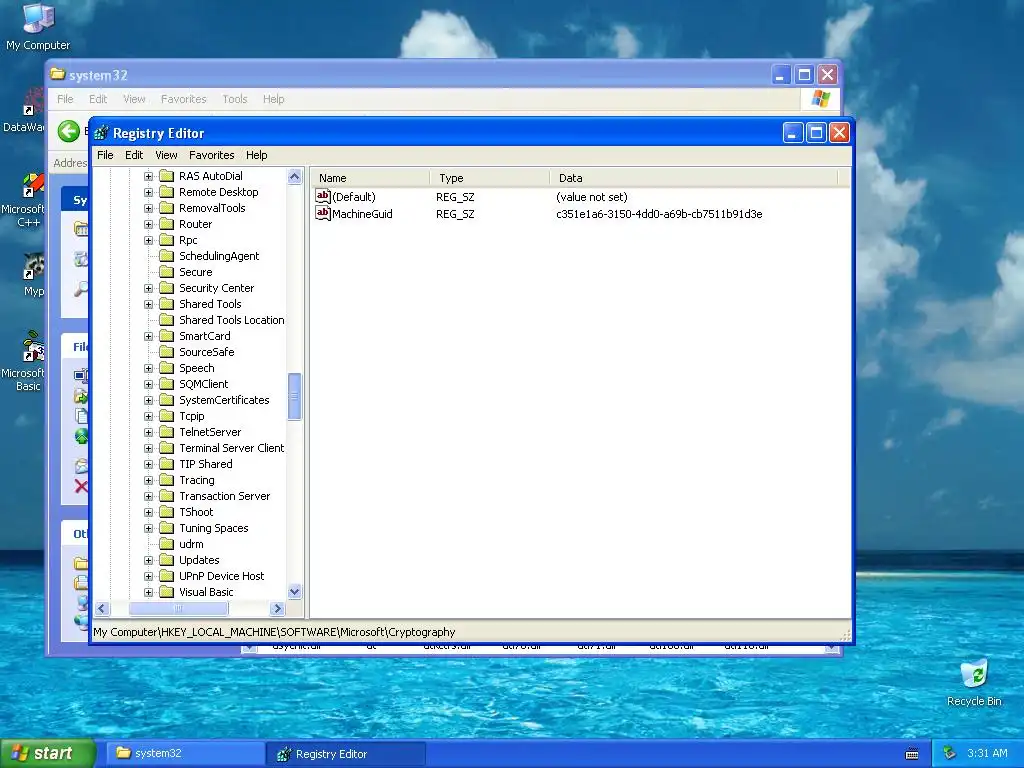Viewport: 1024px width, 768px height.
Task: Select the UPnP Device Host key
Action: 221,576
